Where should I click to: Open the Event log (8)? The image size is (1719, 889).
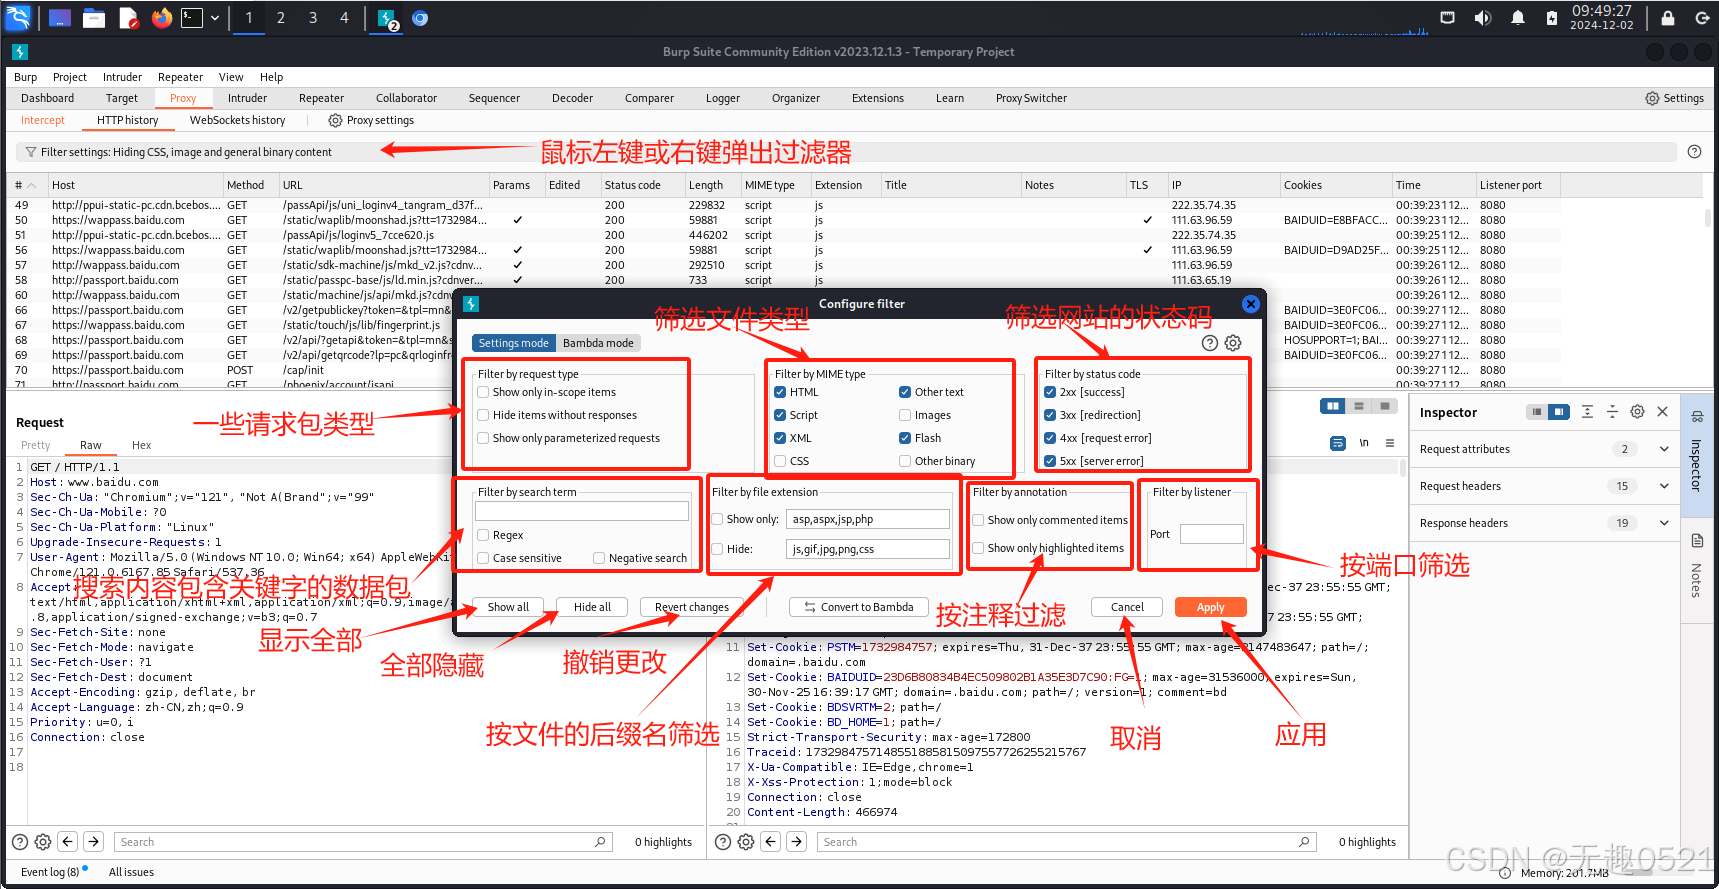pos(50,872)
